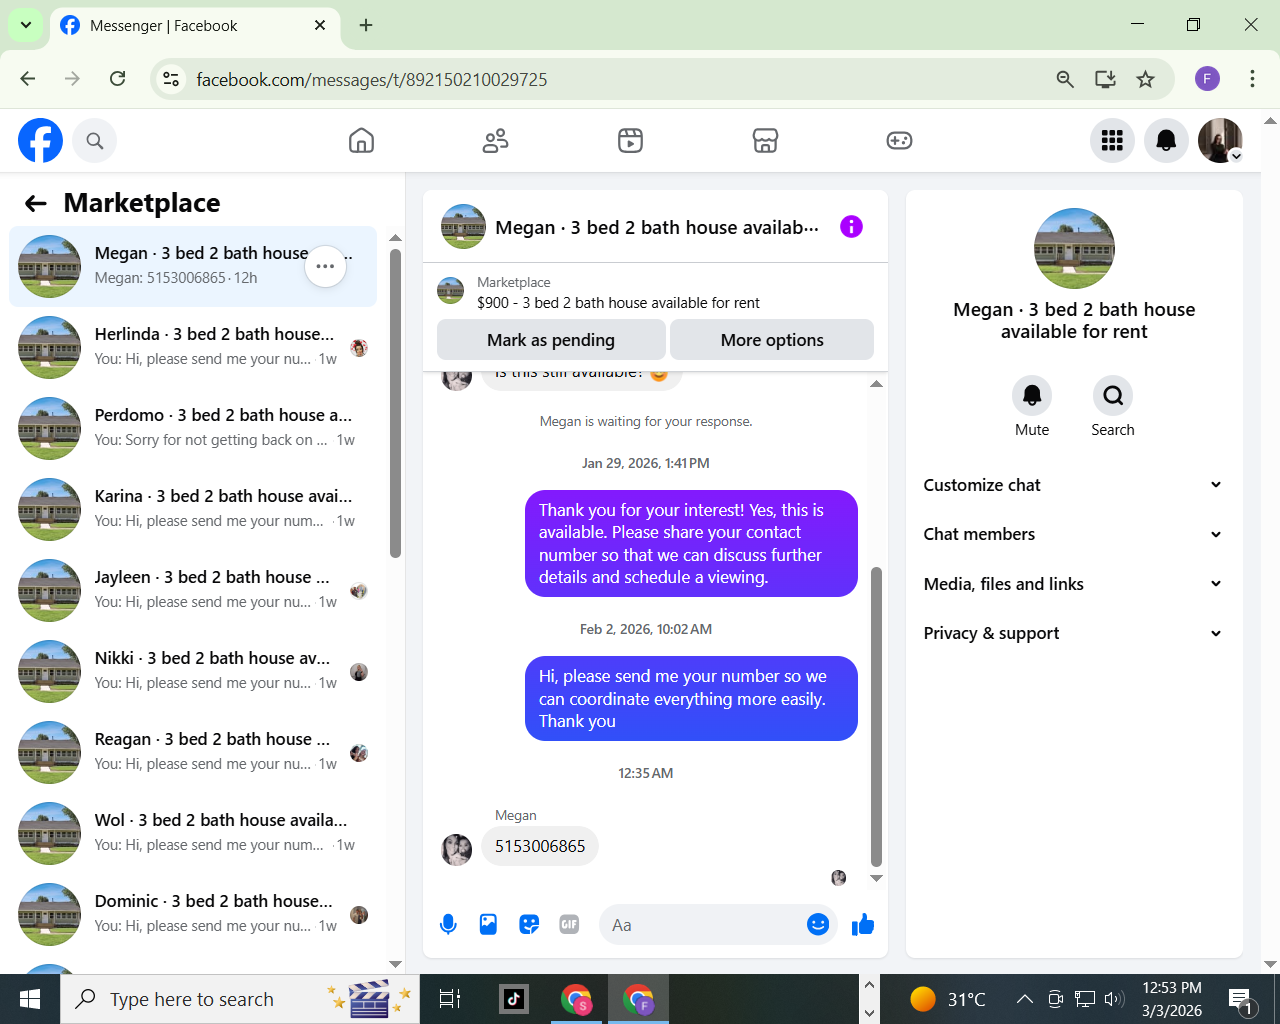Image resolution: width=1280 pixels, height=1024 pixels.
Task: Open the Friends icon in top navigation
Action: point(496,141)
